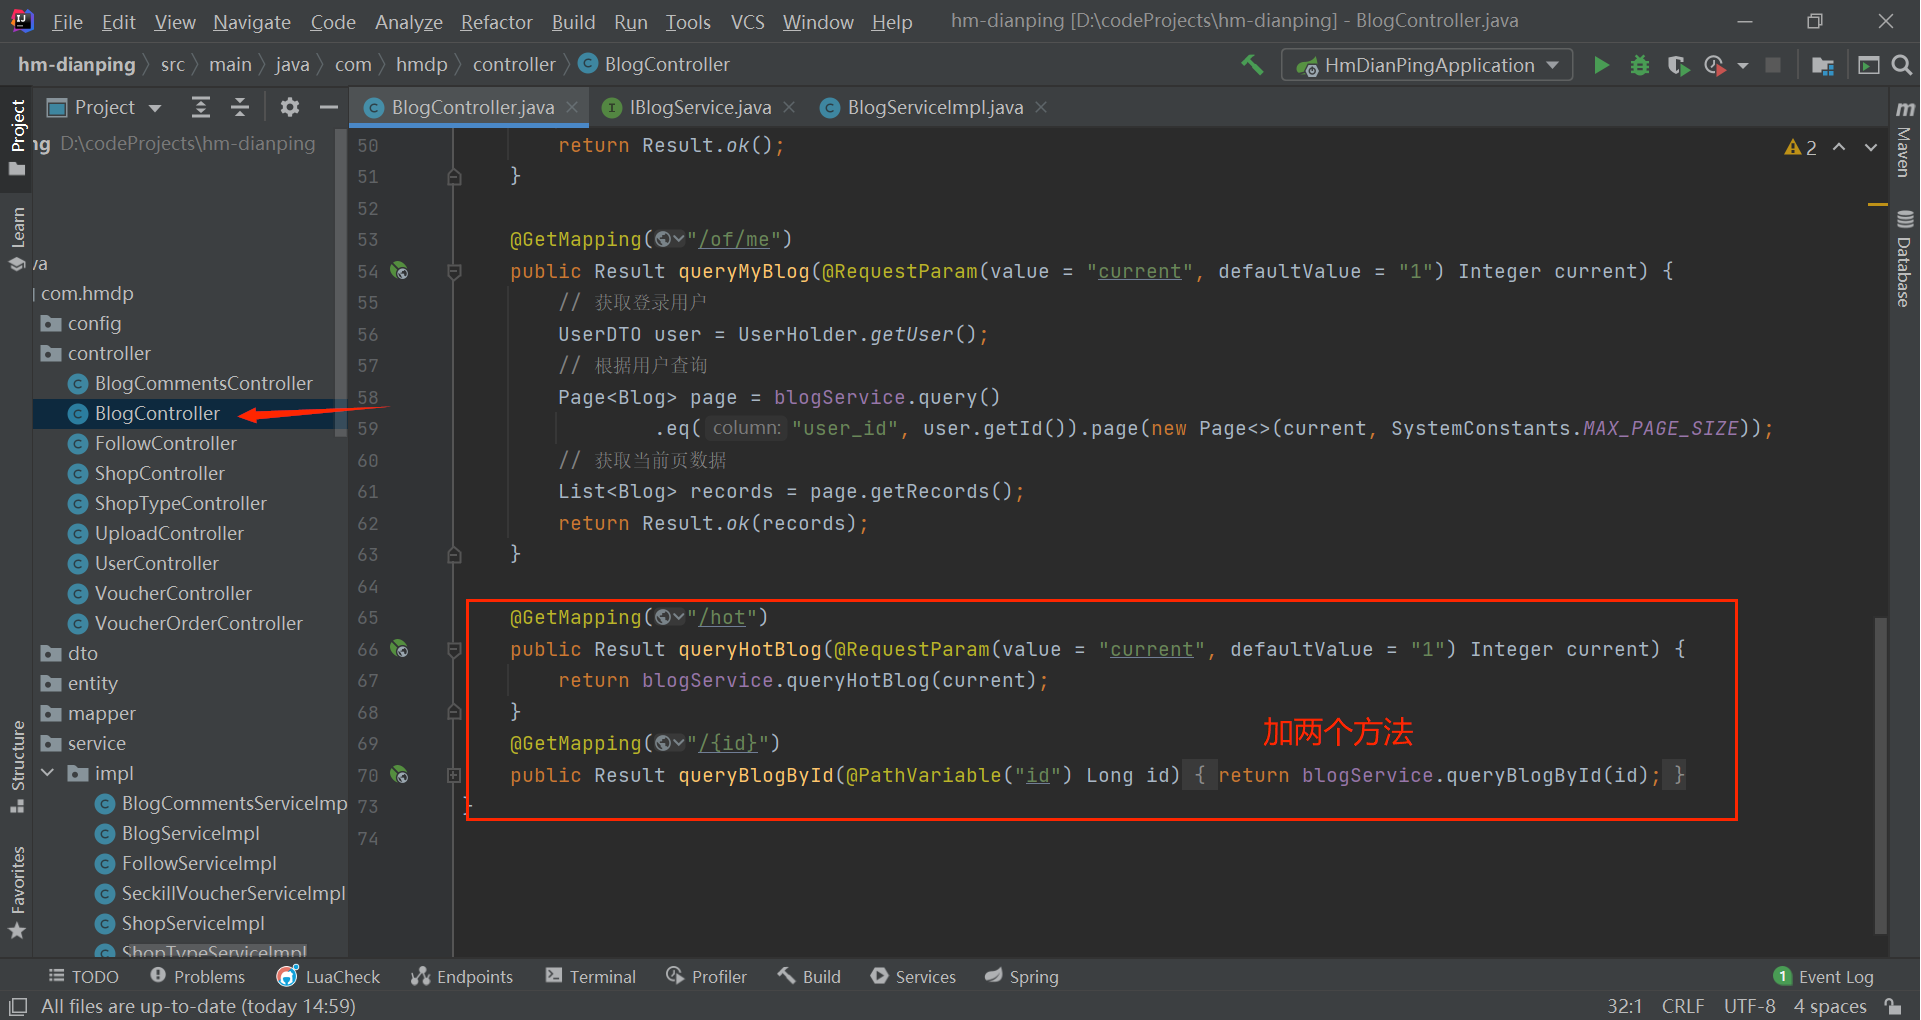The height and width of the screenshot is (1020, 1921).
Task: Click UTF-8 encoding in status bar
Action: point(1749,1006)
